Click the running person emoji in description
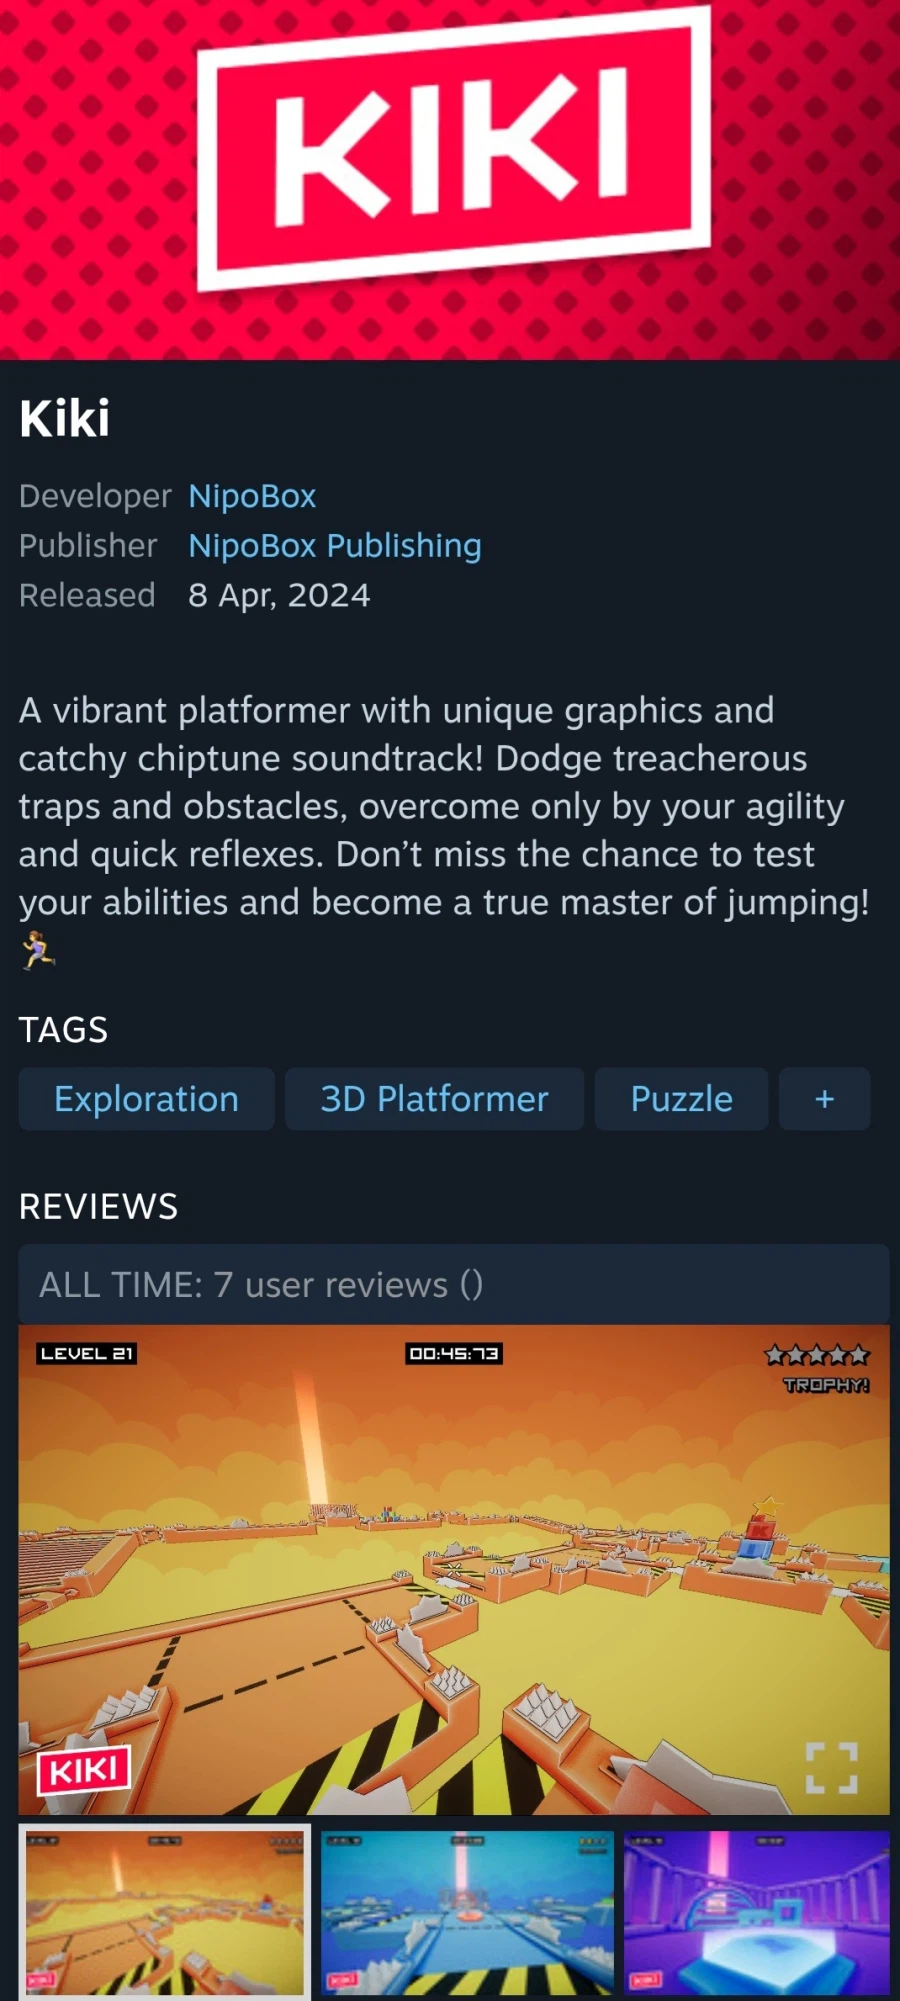900x2001 pixels. pos(38,950)
